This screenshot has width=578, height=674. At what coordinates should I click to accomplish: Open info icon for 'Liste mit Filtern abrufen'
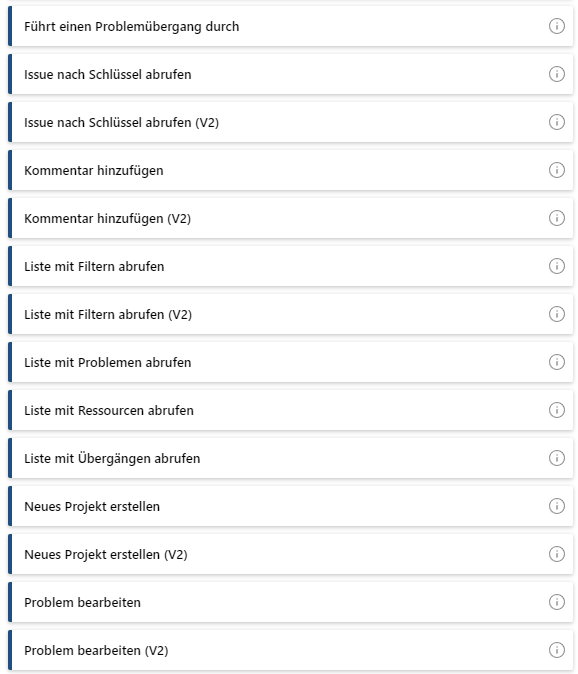coord(557,266)
